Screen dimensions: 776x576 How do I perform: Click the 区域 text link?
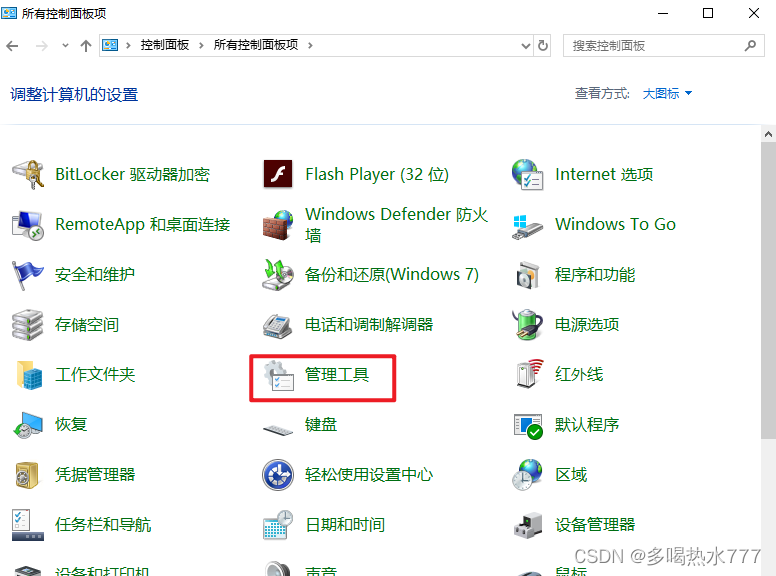(571, 475)
